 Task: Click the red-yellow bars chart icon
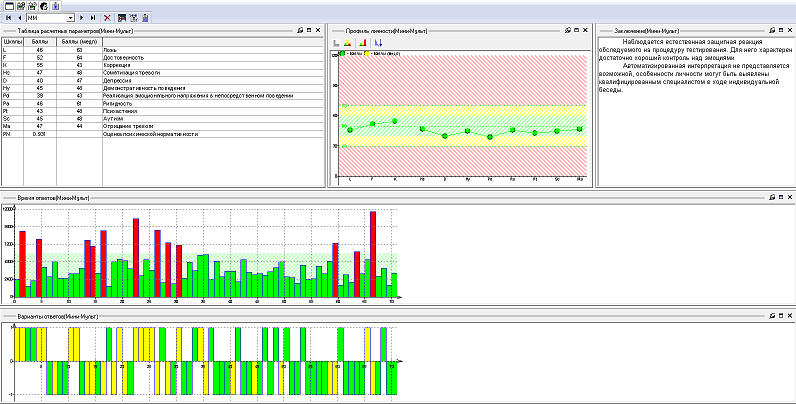[363, 43]
